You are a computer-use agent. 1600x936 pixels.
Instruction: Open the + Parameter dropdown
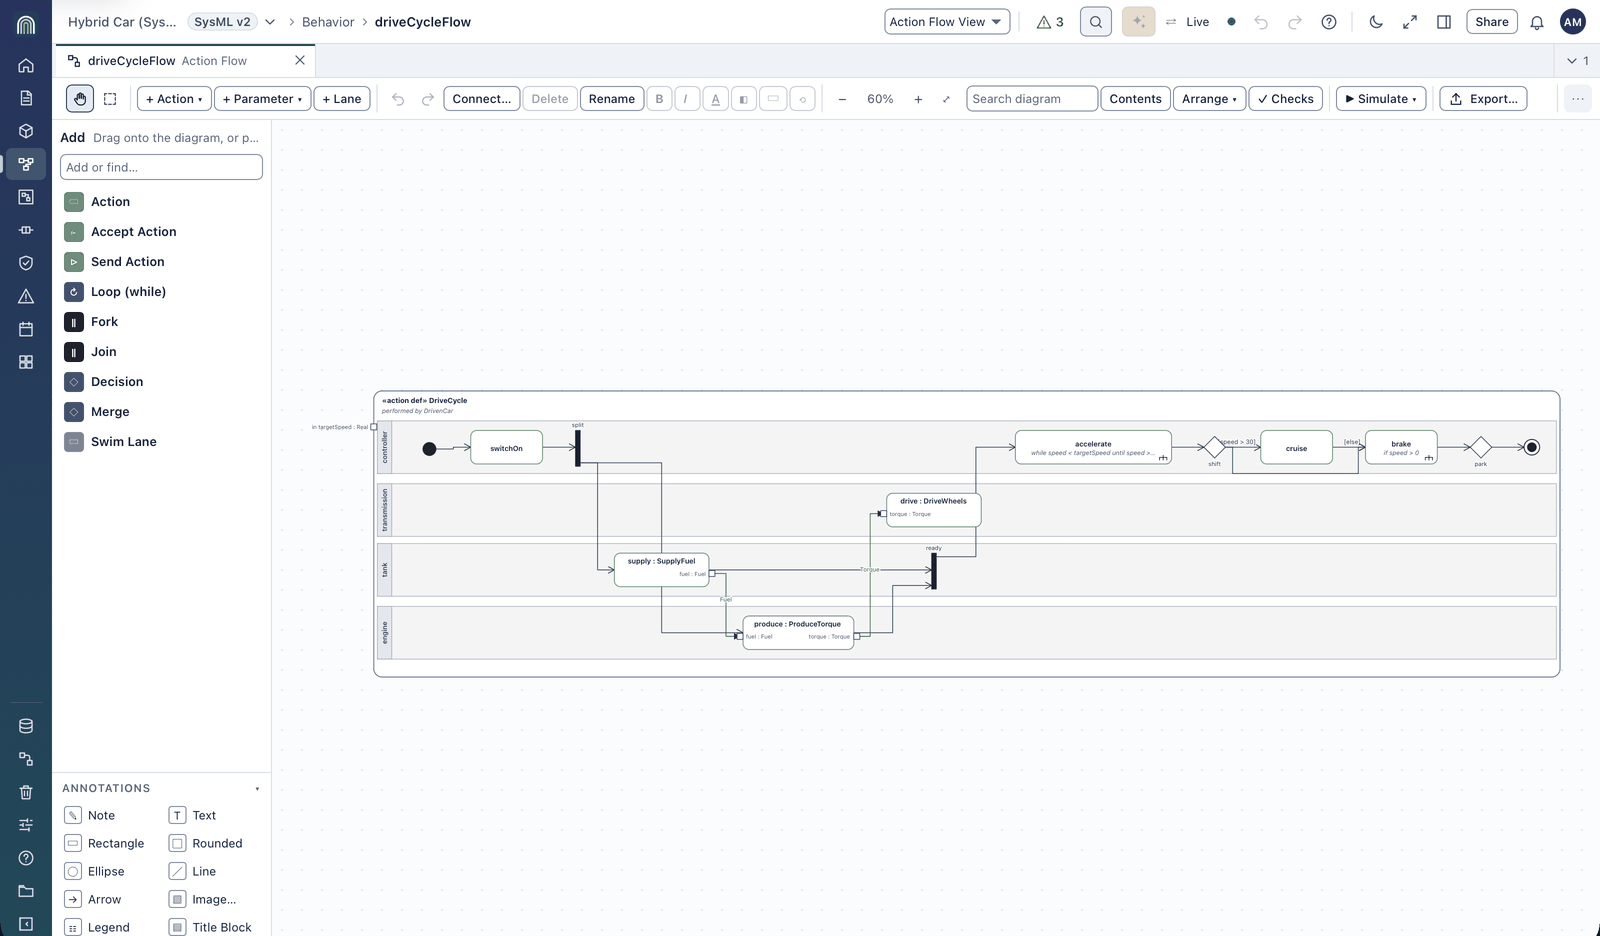pos(262,99)
